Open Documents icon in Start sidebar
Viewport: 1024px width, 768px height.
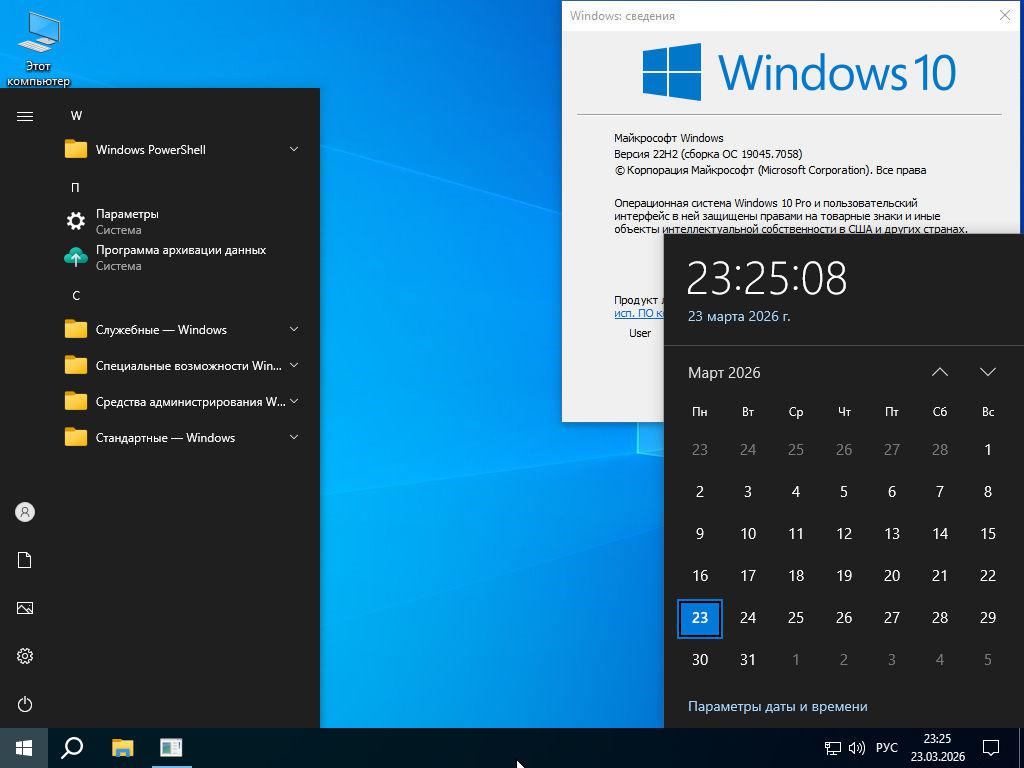(25, 560)
